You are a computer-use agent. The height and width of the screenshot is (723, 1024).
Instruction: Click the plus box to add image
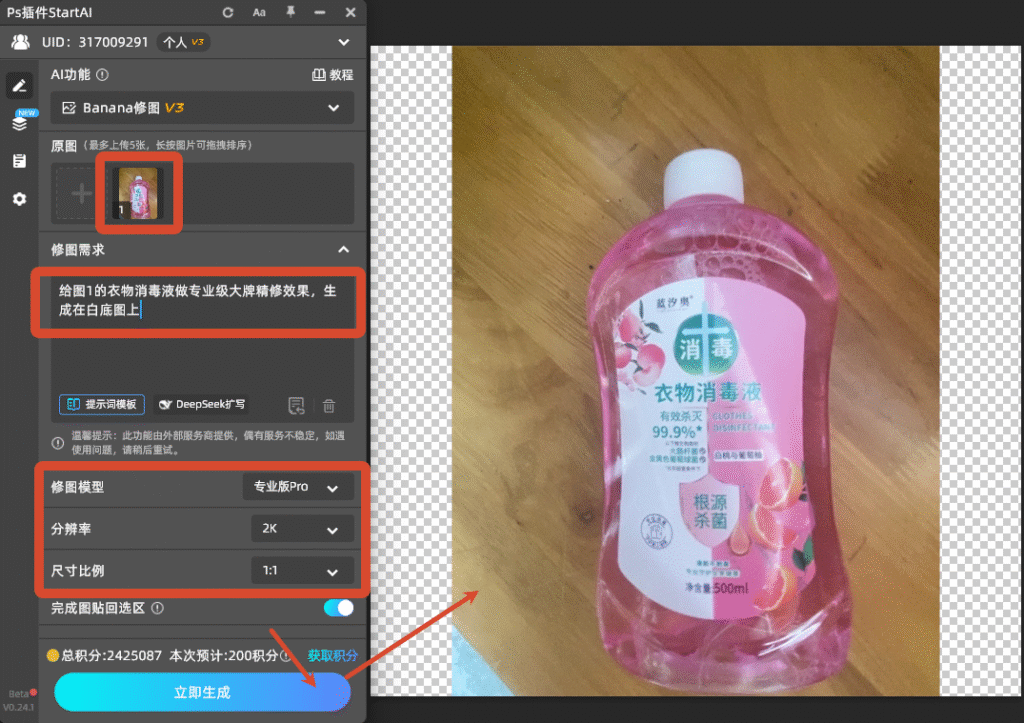[x=82, y=193]
